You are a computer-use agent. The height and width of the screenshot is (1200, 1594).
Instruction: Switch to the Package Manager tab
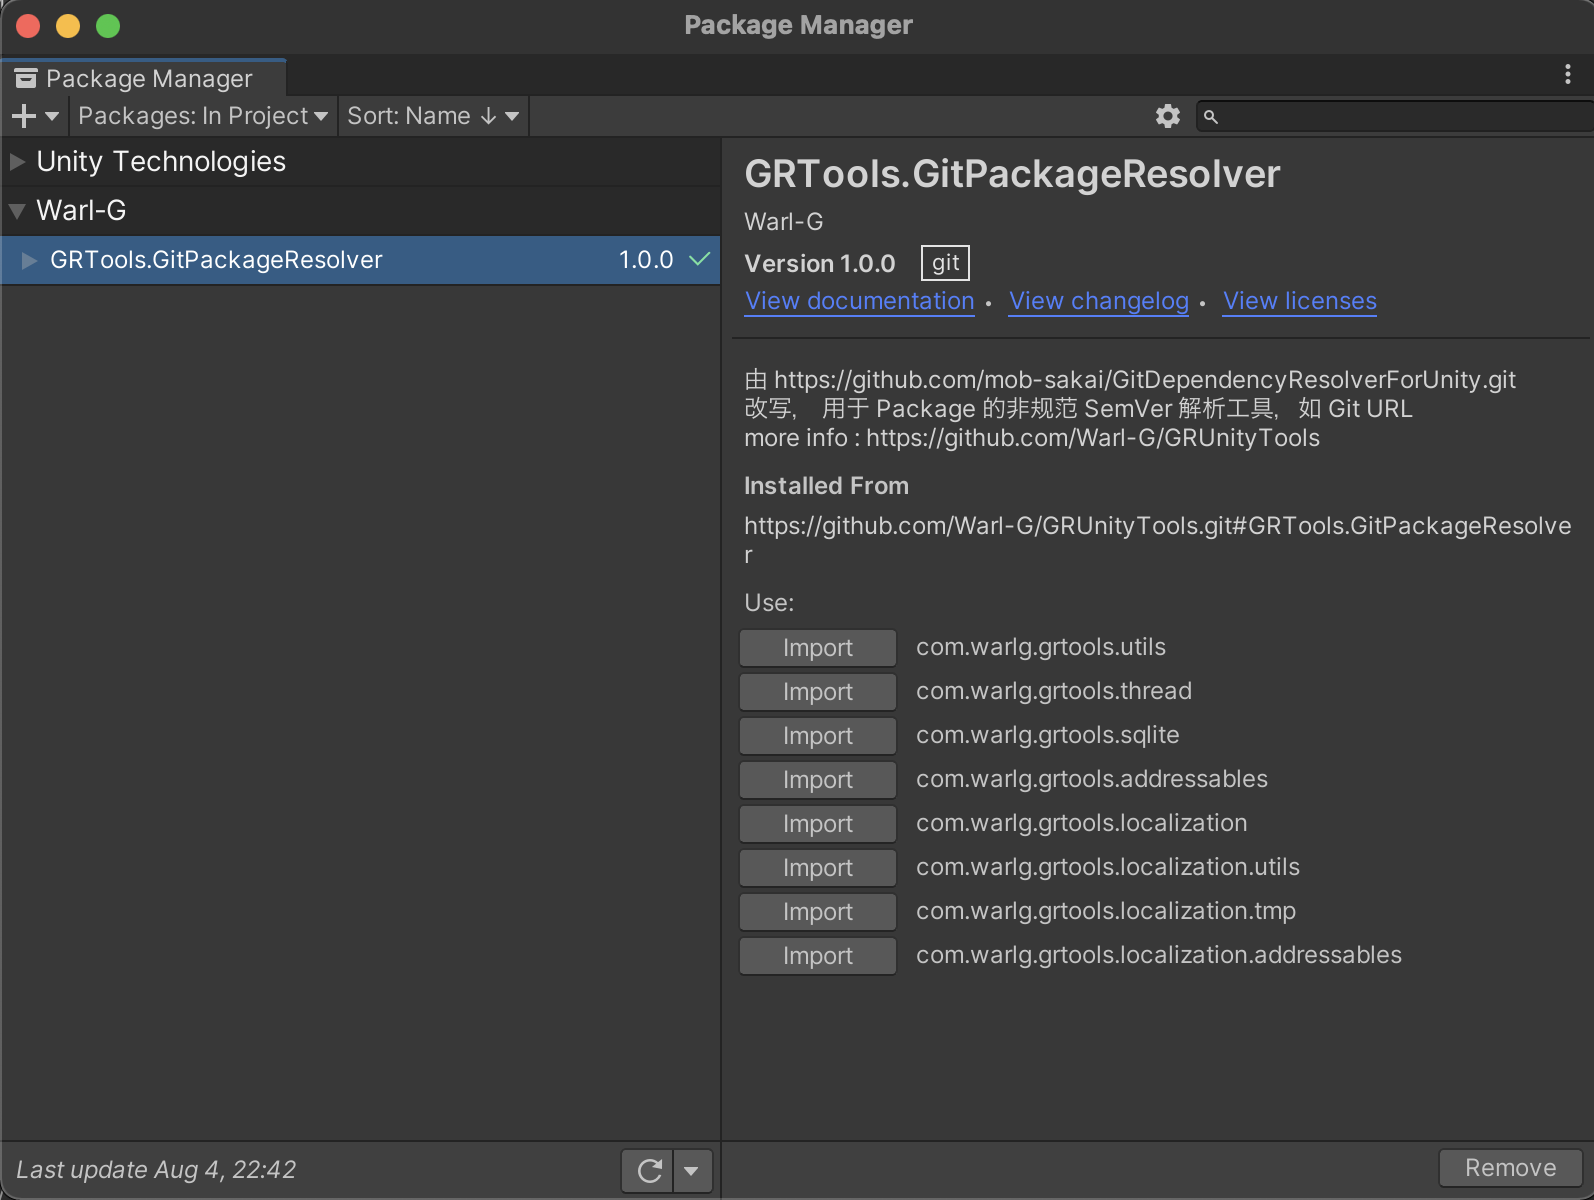pyautogui.click(x=144, y=78)
